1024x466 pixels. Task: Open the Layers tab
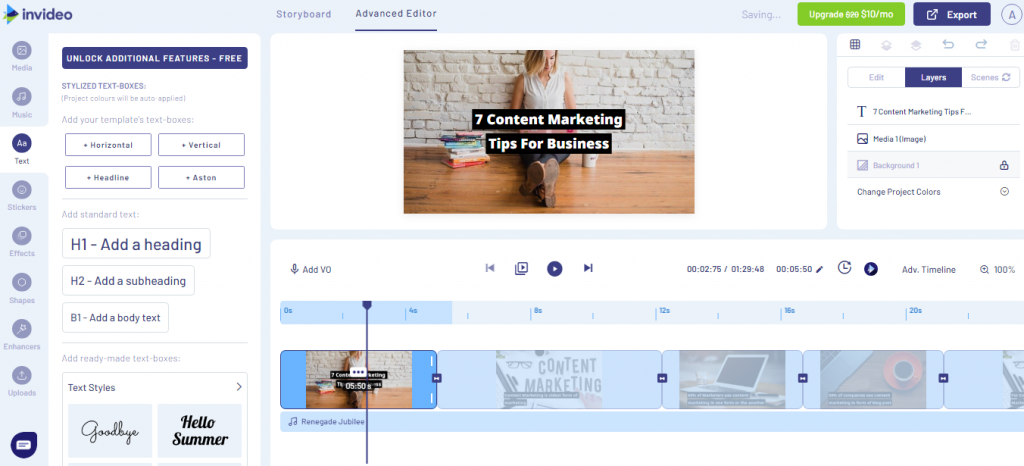click(x=933, y=77)
